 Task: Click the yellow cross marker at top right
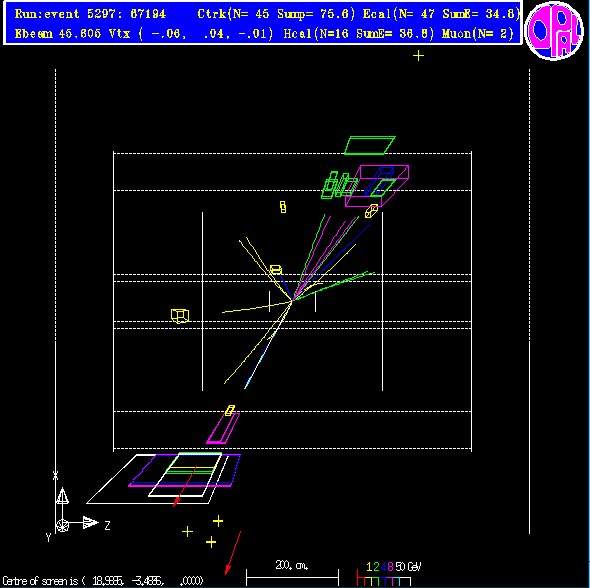(418, 56)
